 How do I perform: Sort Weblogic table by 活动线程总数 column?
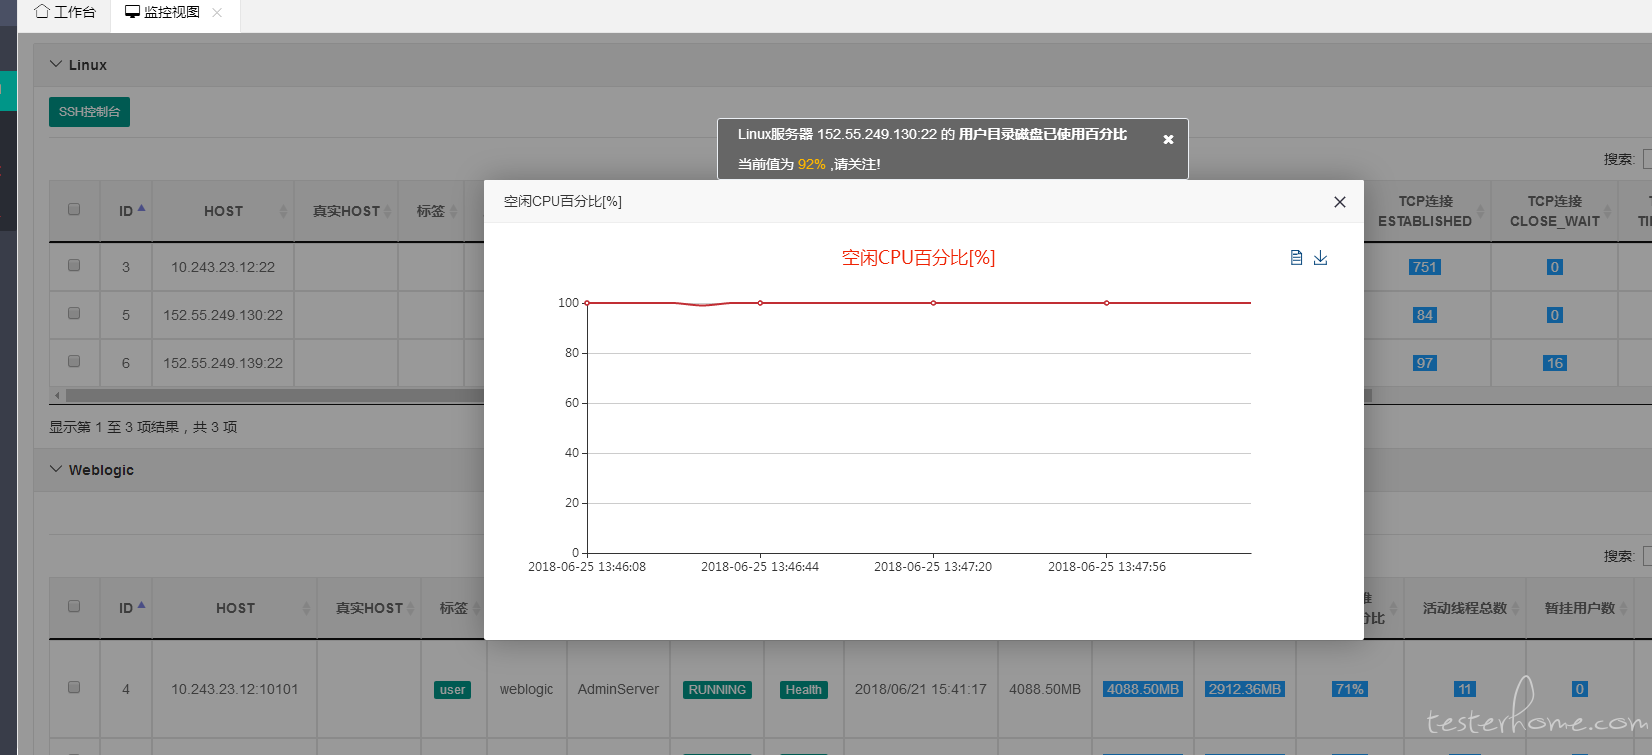pyautogui.click(x=1465, y=608)
